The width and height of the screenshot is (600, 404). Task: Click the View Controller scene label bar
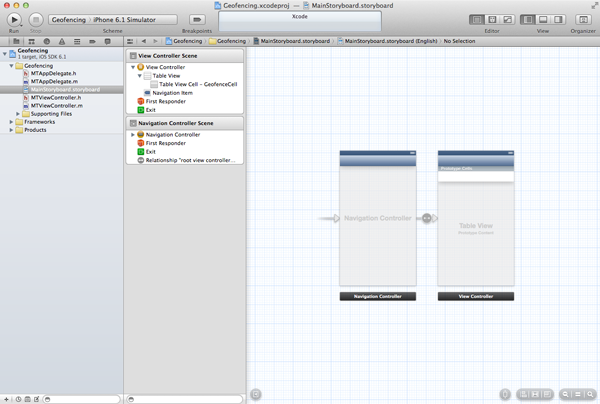click(x=476, y=296)
